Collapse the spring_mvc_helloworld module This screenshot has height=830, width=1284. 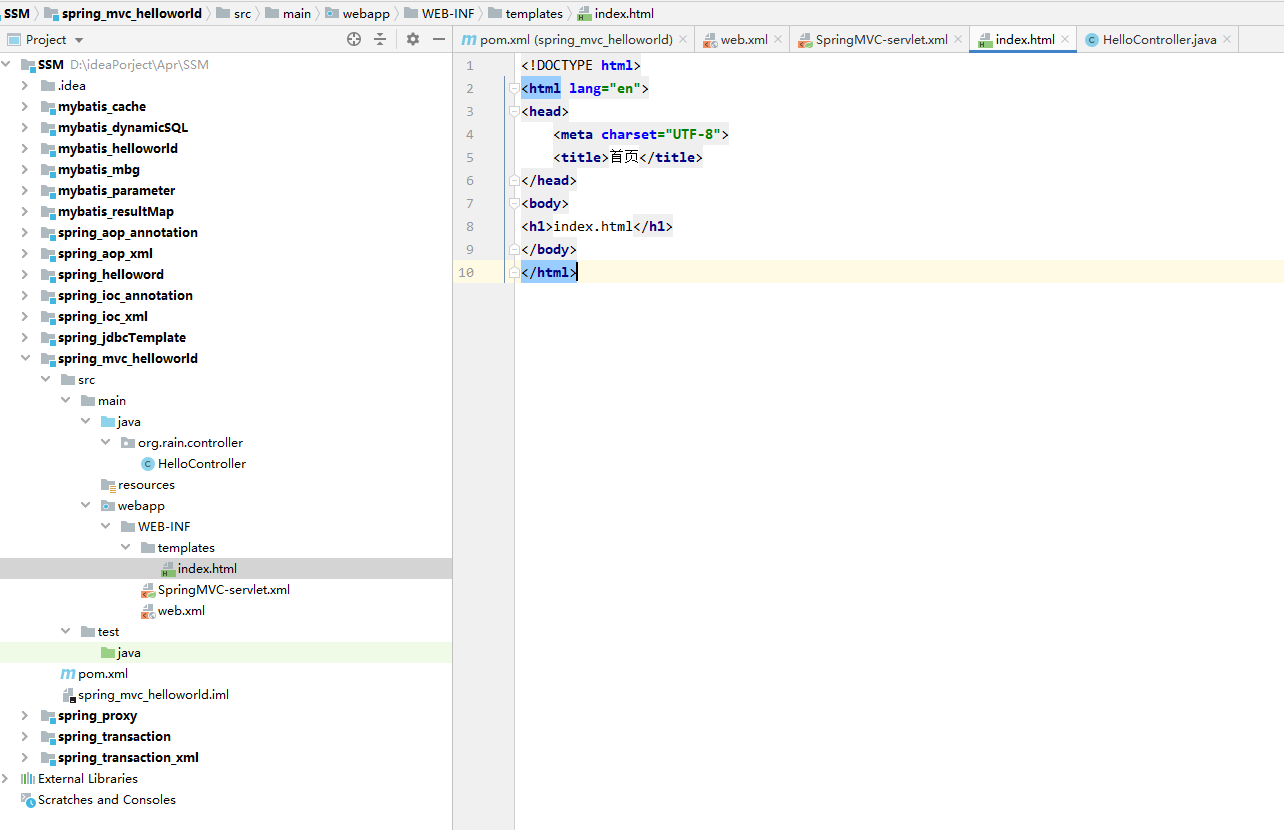pos(25,358)
